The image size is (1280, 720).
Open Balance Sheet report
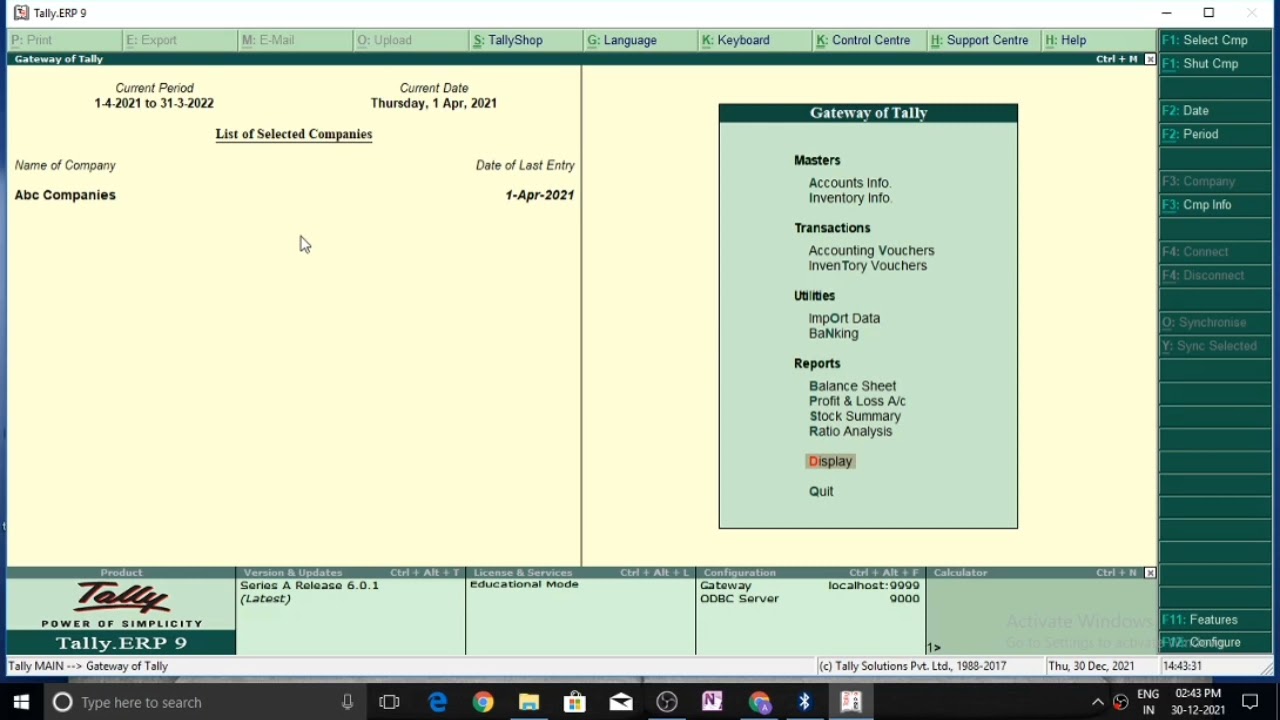tap(852, 386)
